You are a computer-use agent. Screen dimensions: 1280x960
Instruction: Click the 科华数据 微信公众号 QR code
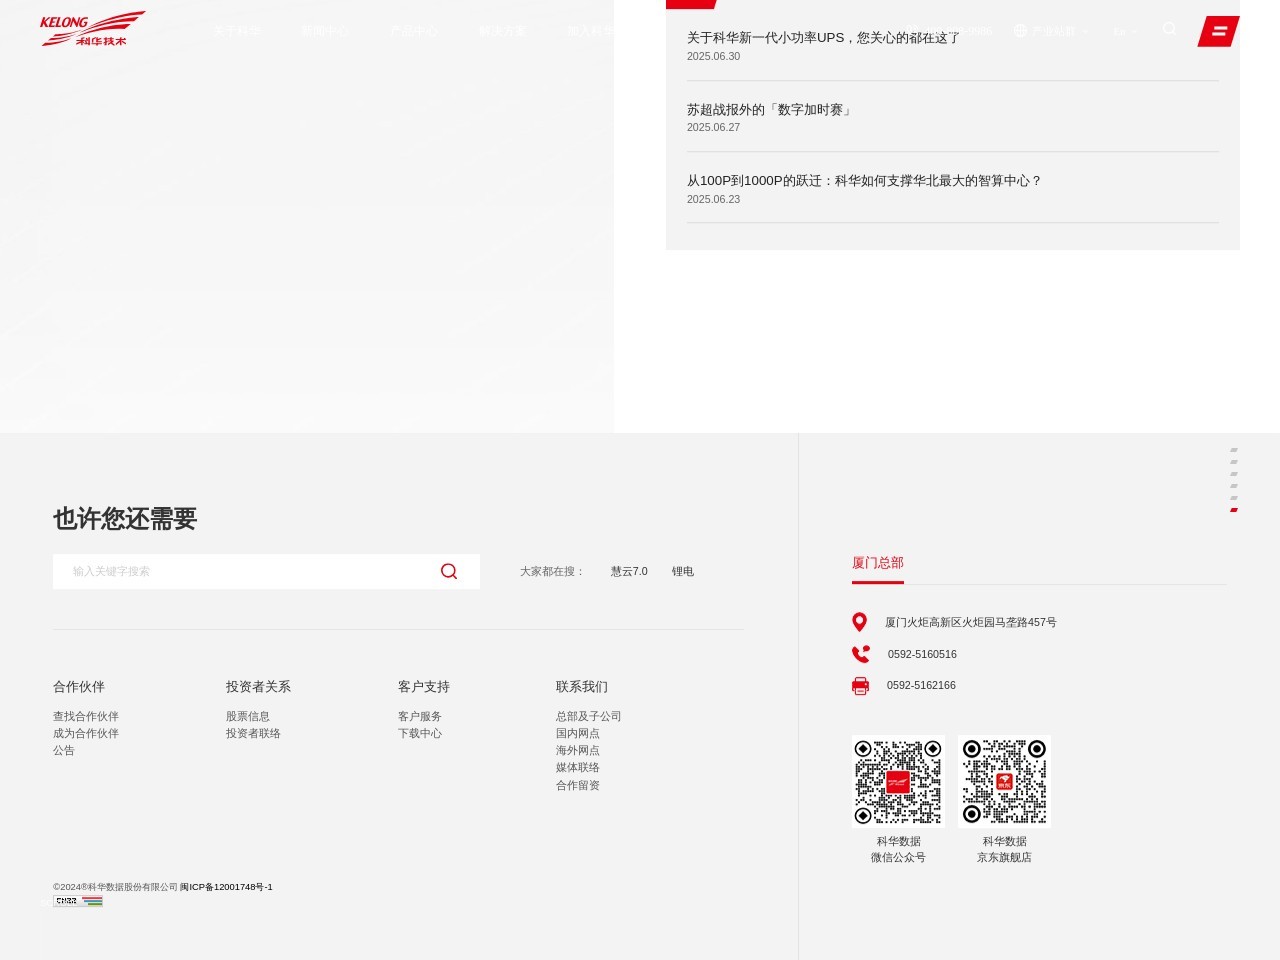tap(898, 781)
